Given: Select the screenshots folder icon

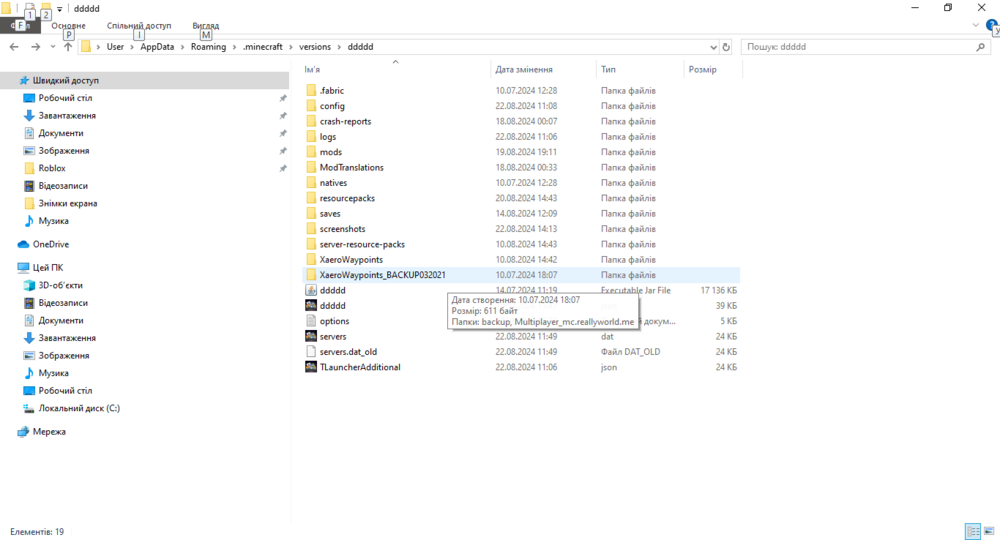Looking at the screenshot, I should tap(311, 229).
